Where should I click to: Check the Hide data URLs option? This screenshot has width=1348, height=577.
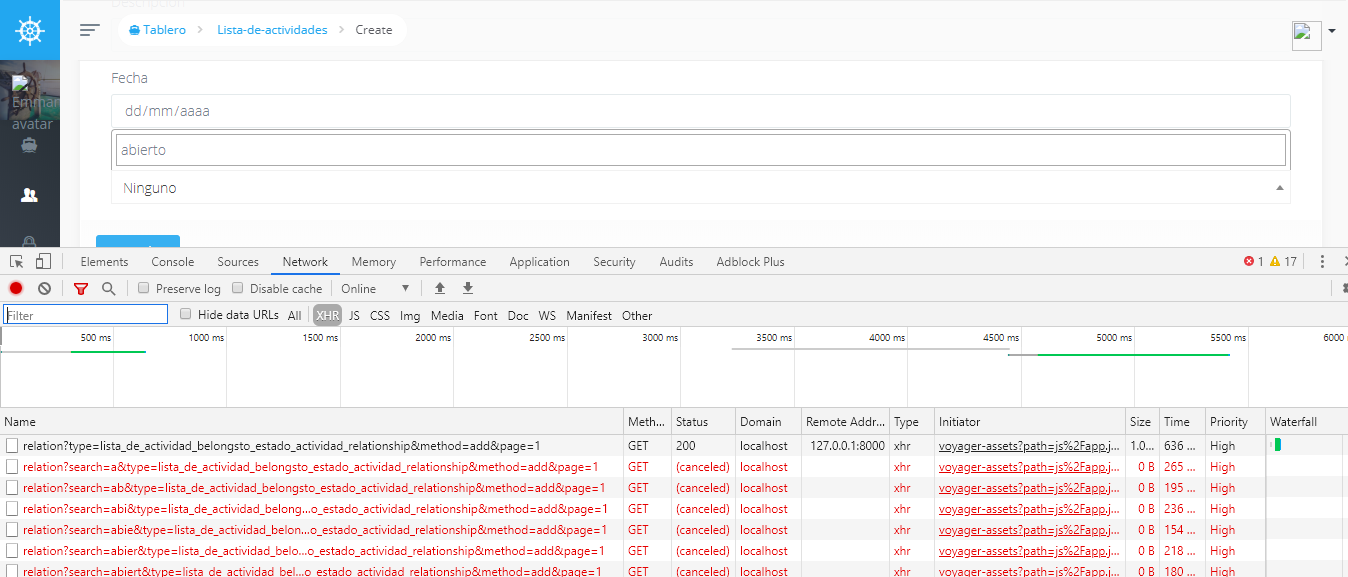(185, 314)
